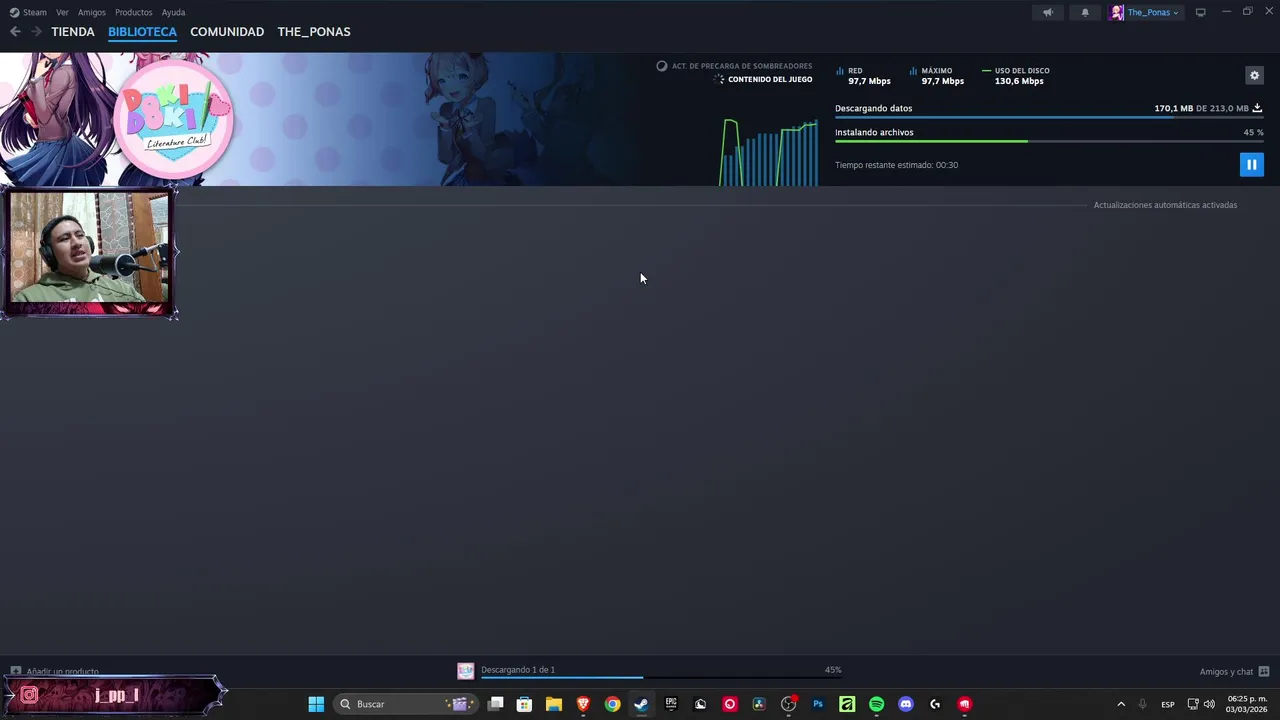
Task: Open Logitech G HUB from taskbar
Action: pyautogui.click(x=935, y=704)
